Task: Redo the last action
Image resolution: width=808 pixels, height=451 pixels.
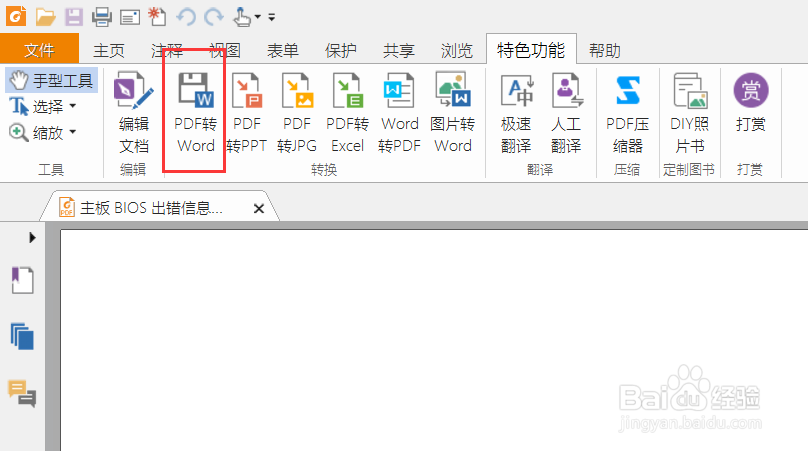Action: 213,17
